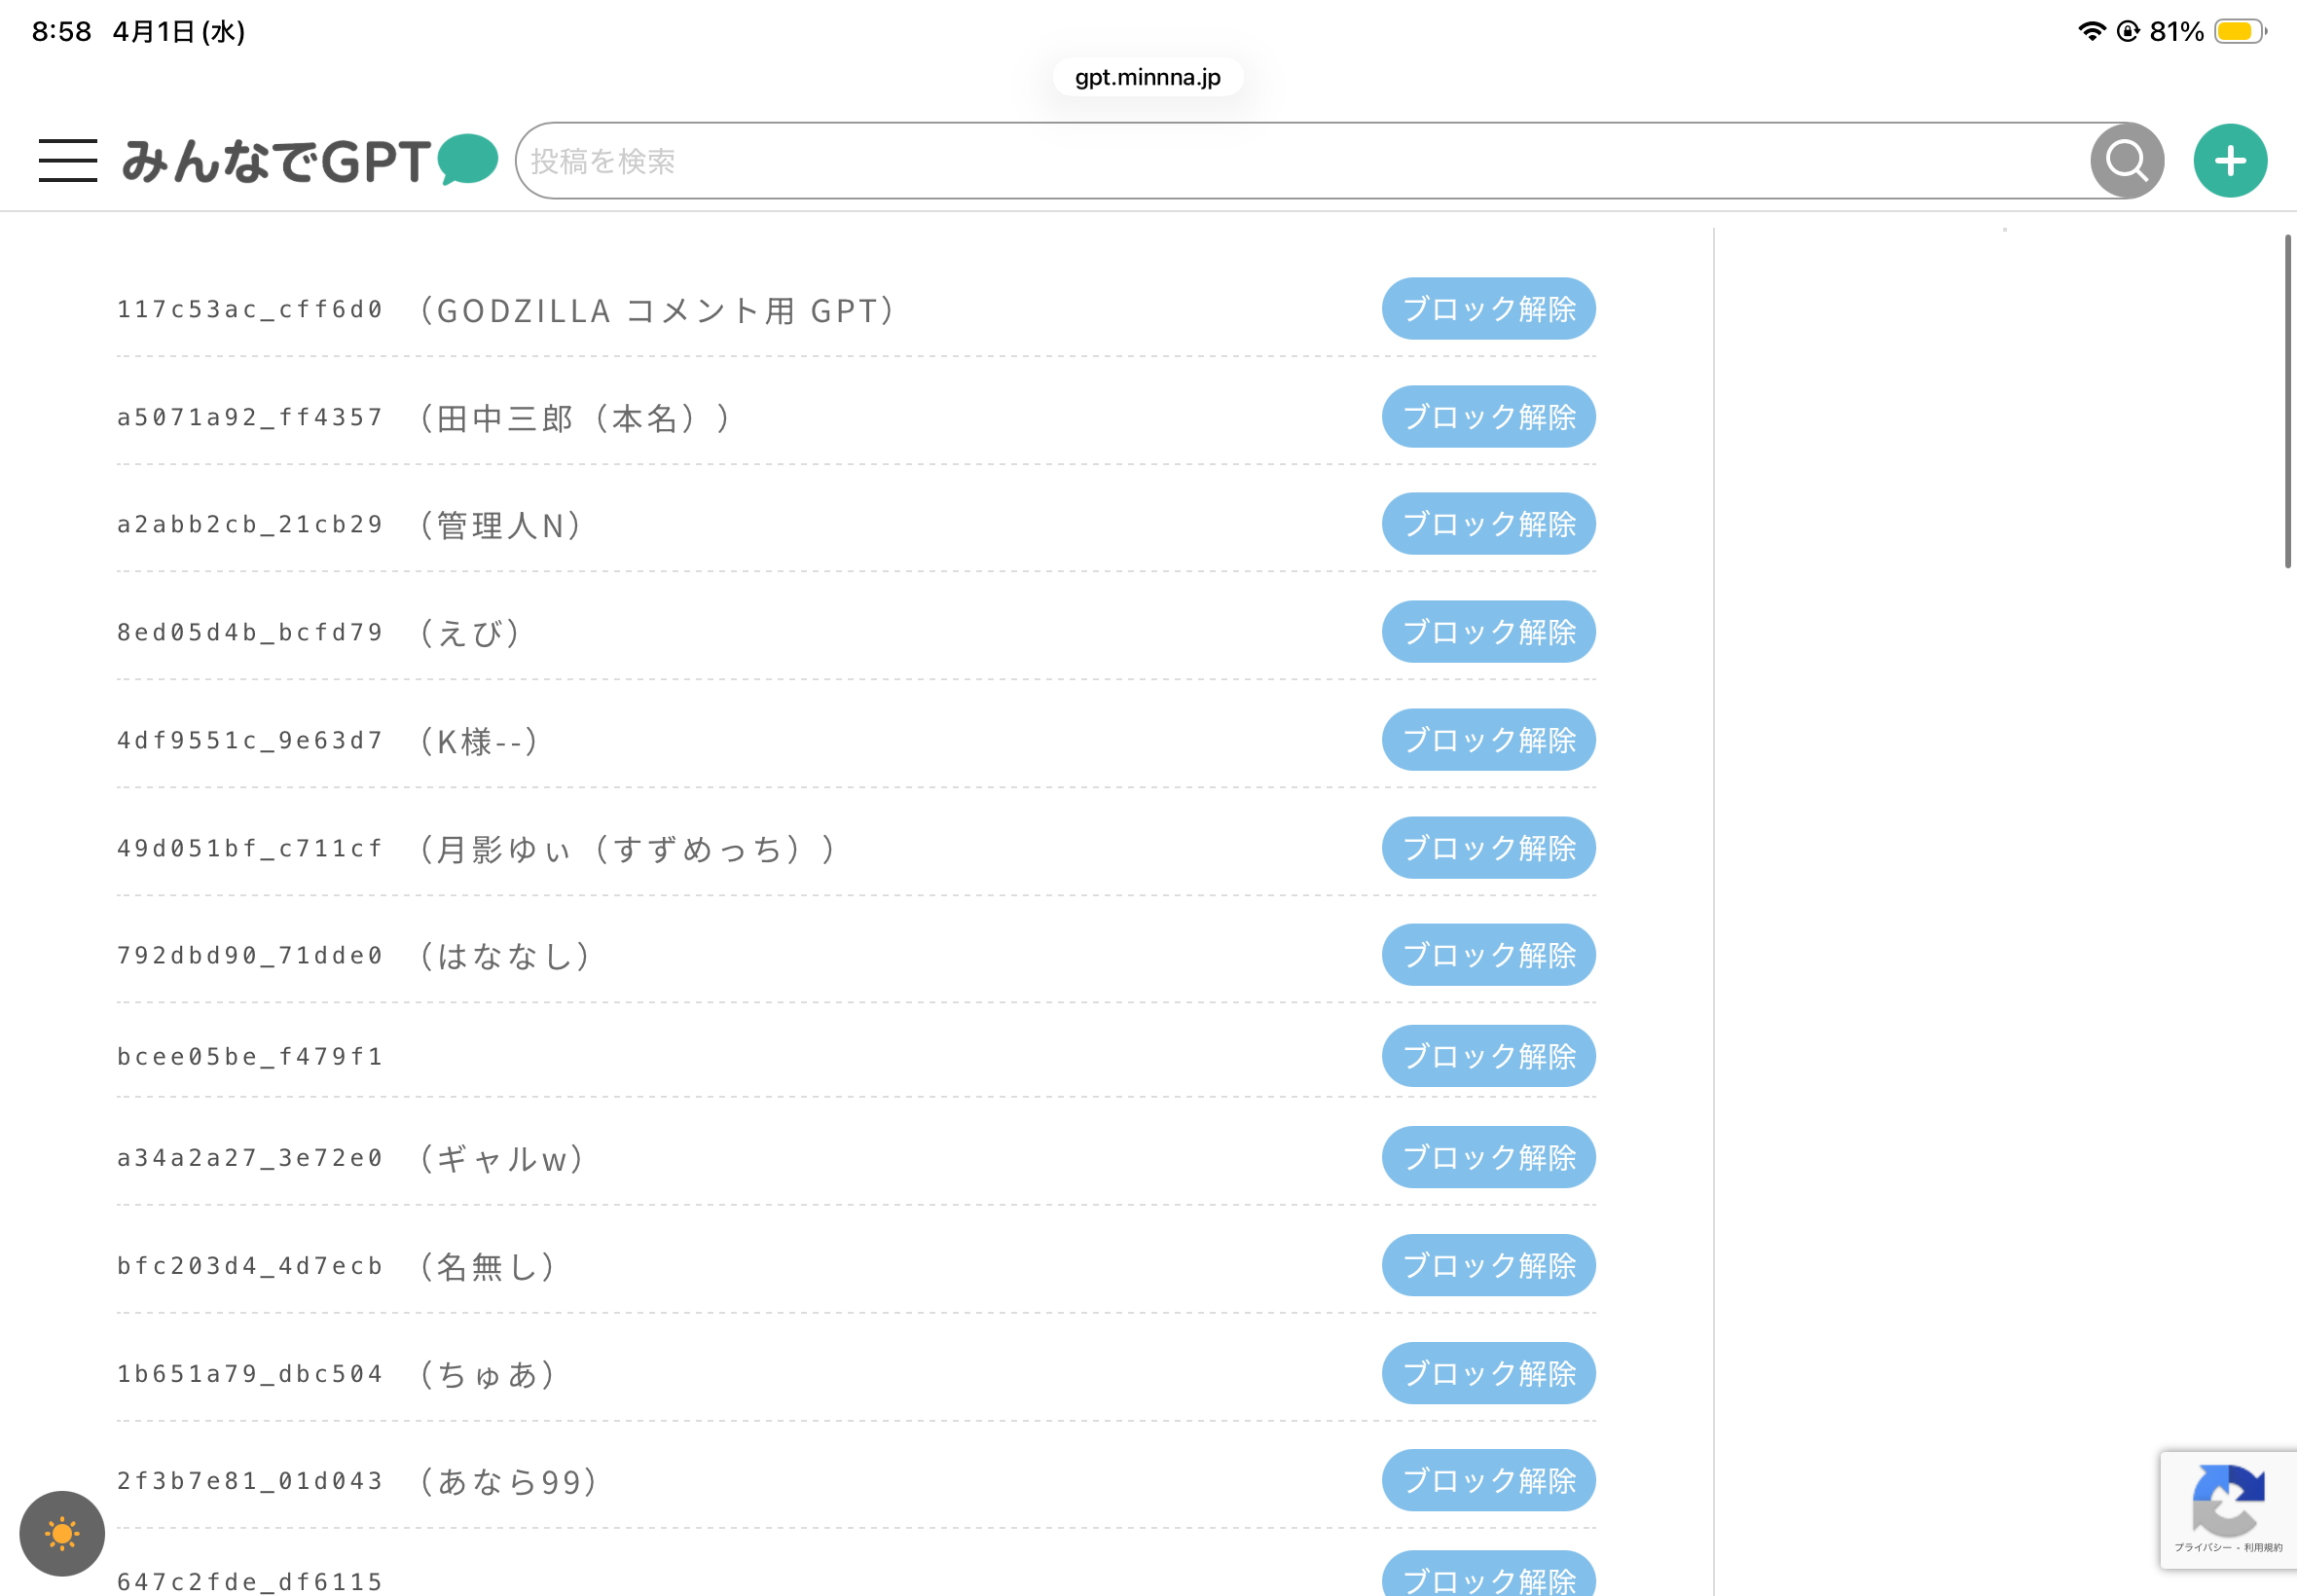Click ブロック解除 for ギャルw
This screenshot has width=2297, height=1596.
coord(1488,1158)
